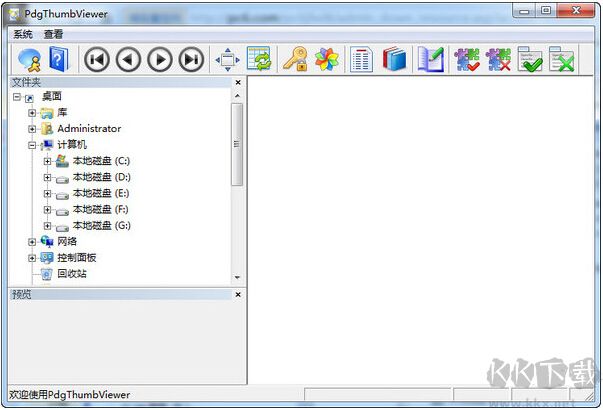Maximize the PdgThumbViewer window
603x410 pixels.
point(546,11)
